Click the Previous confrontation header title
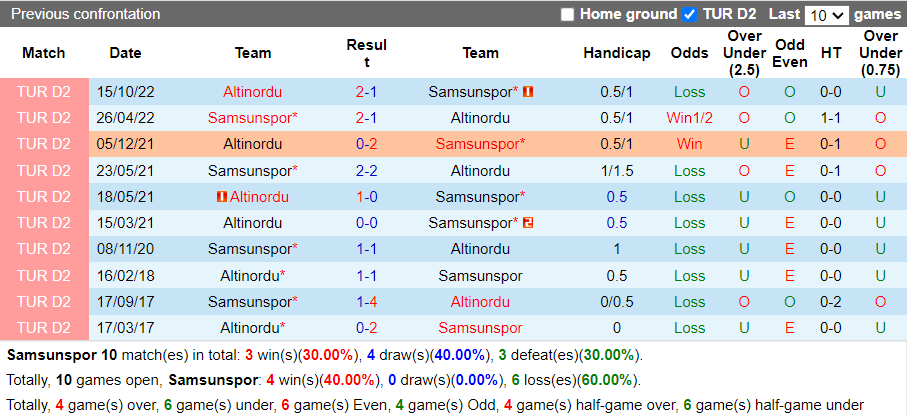The height and width of the screenshot is (415, 907). pyautogui.click(x=86, y=14)
